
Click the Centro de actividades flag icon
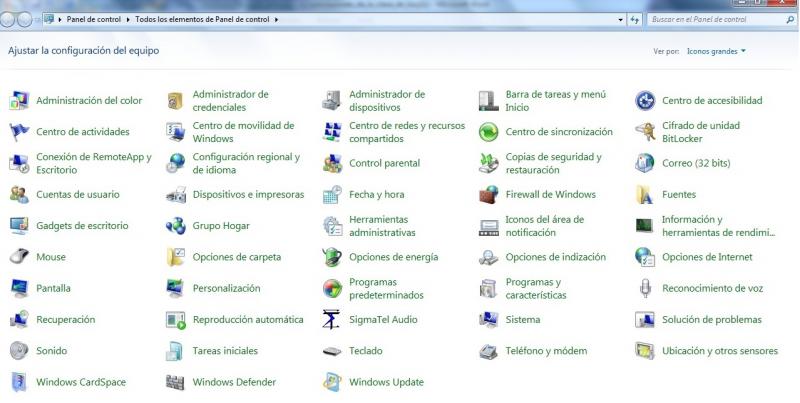[x=19, y=132]
